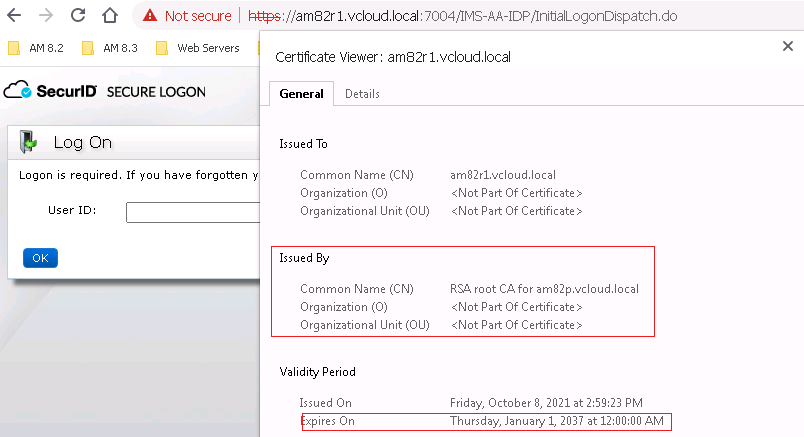Click the Logon is required message text
Image resolution: width=804 pixels, height=437 pixels.
point(139,175)
